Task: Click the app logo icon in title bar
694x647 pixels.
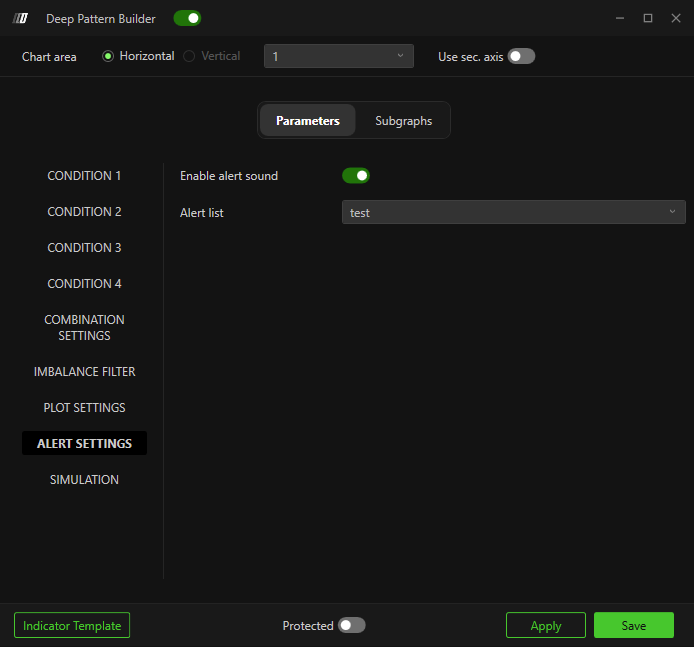Action: point(20,18)
